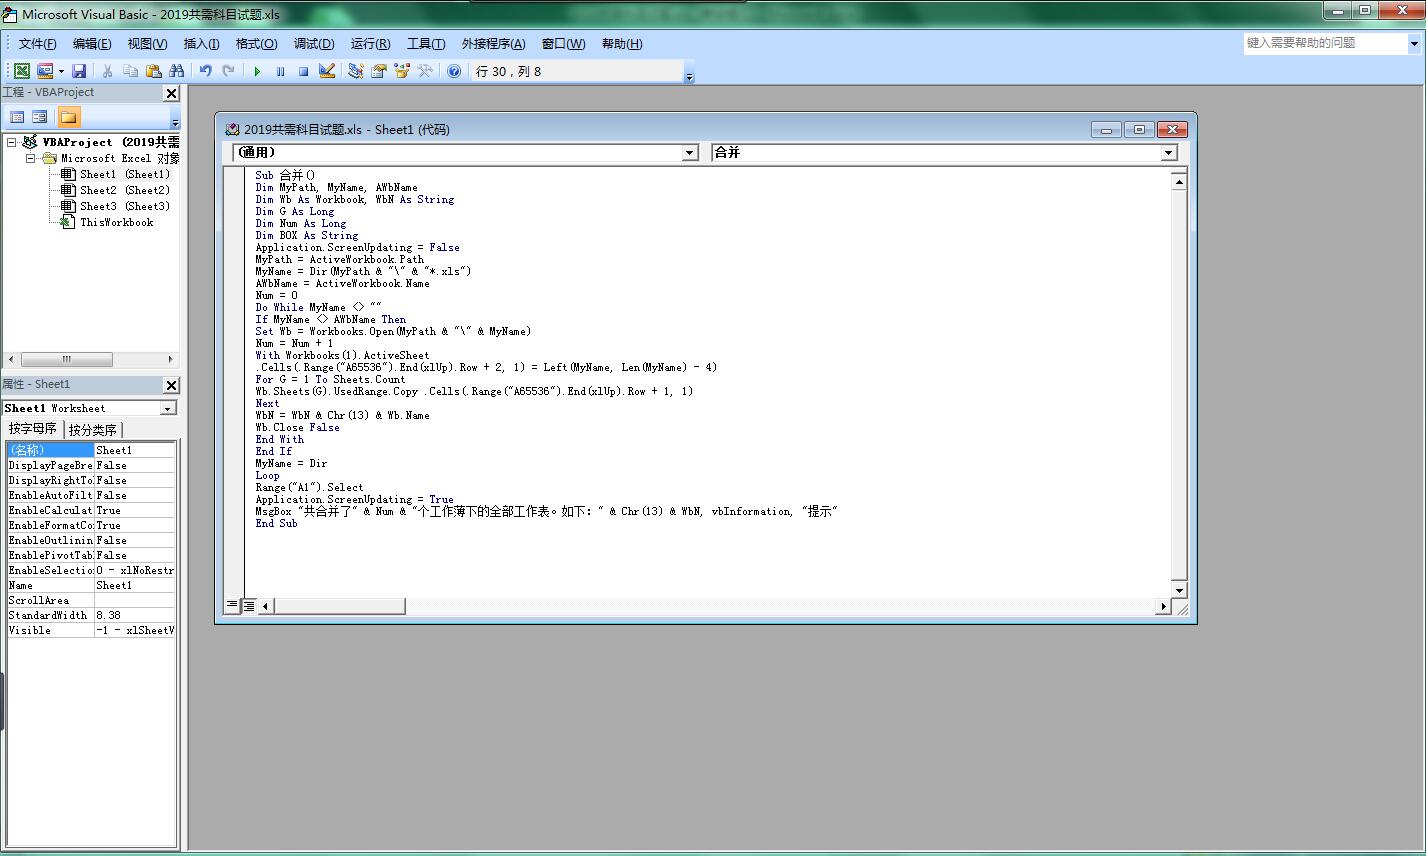Open Visual Basic Help question-mark icon

coord(454,71)
